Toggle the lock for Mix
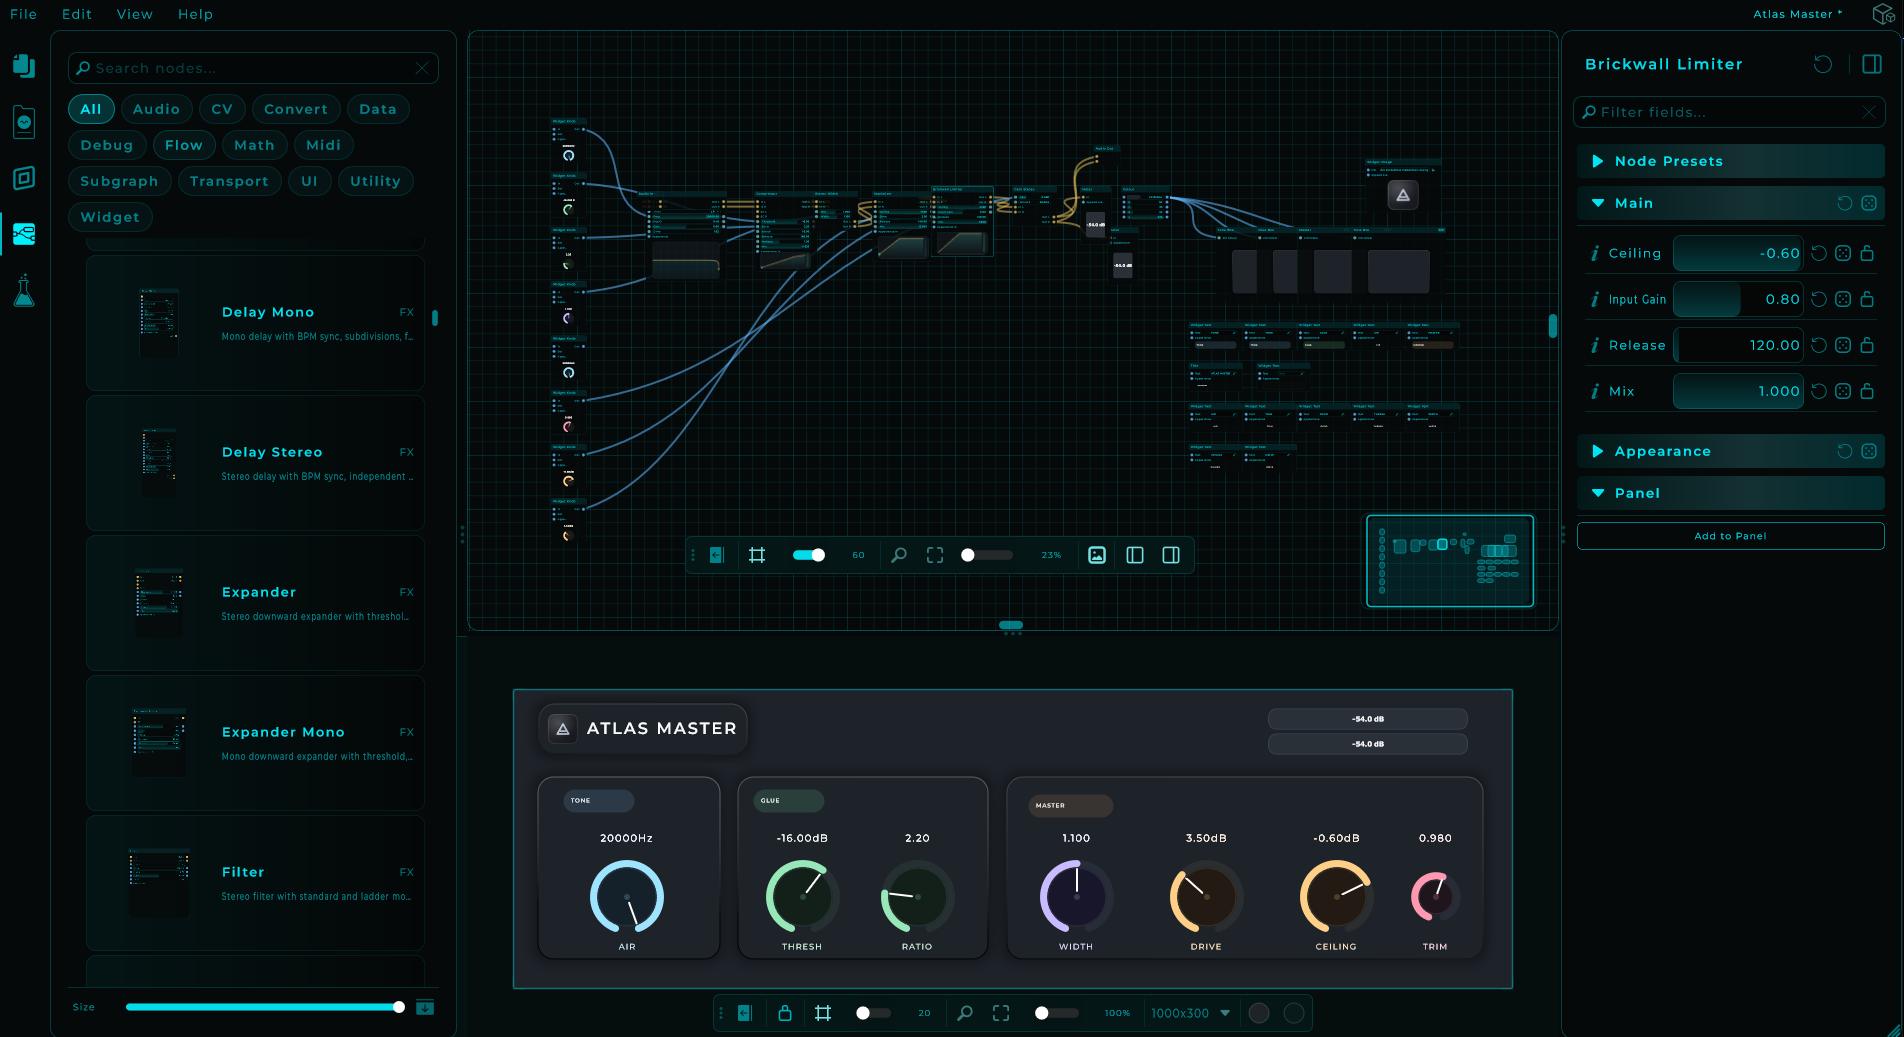This screenshot has height=1037, width=1904. tap(1867, 391)
